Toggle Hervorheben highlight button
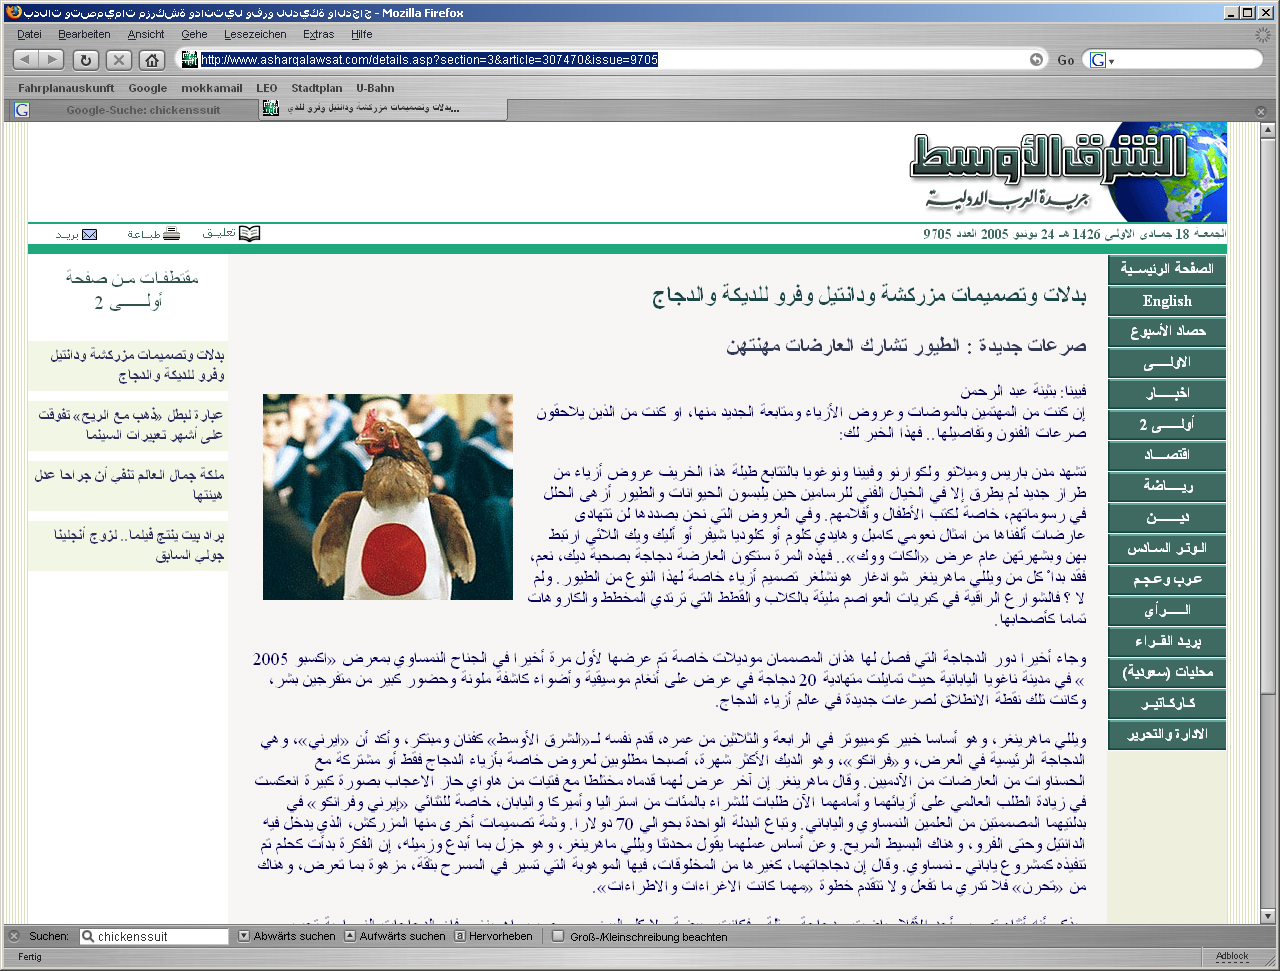This screenshot has width=1280, height=971. [x=494, y=937]
